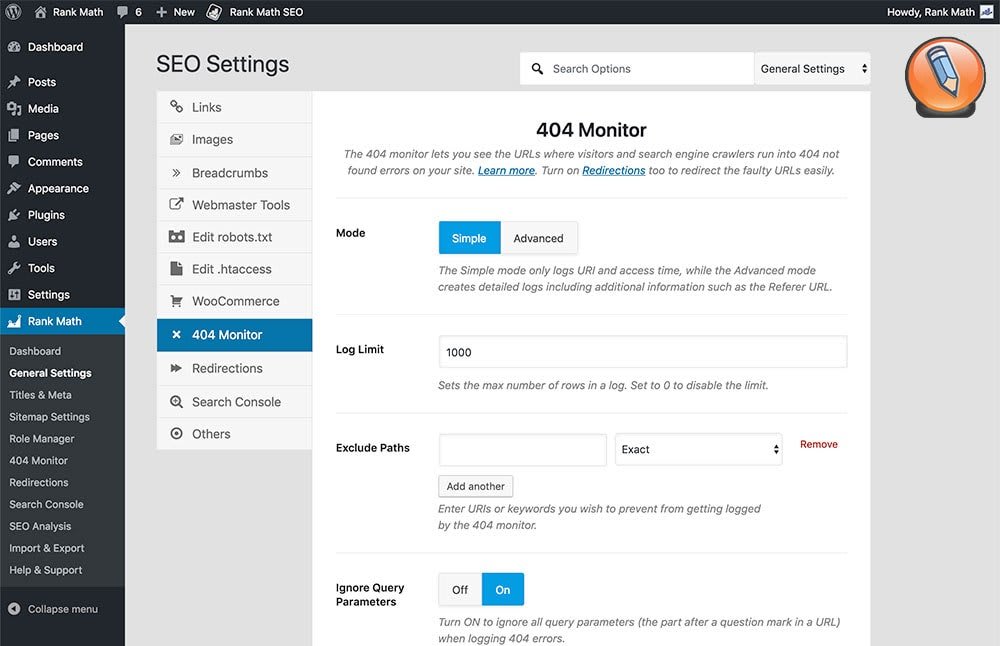Click Search Console in admin submenu
The image size is (1000, 646).
click(x=47, y=504)
